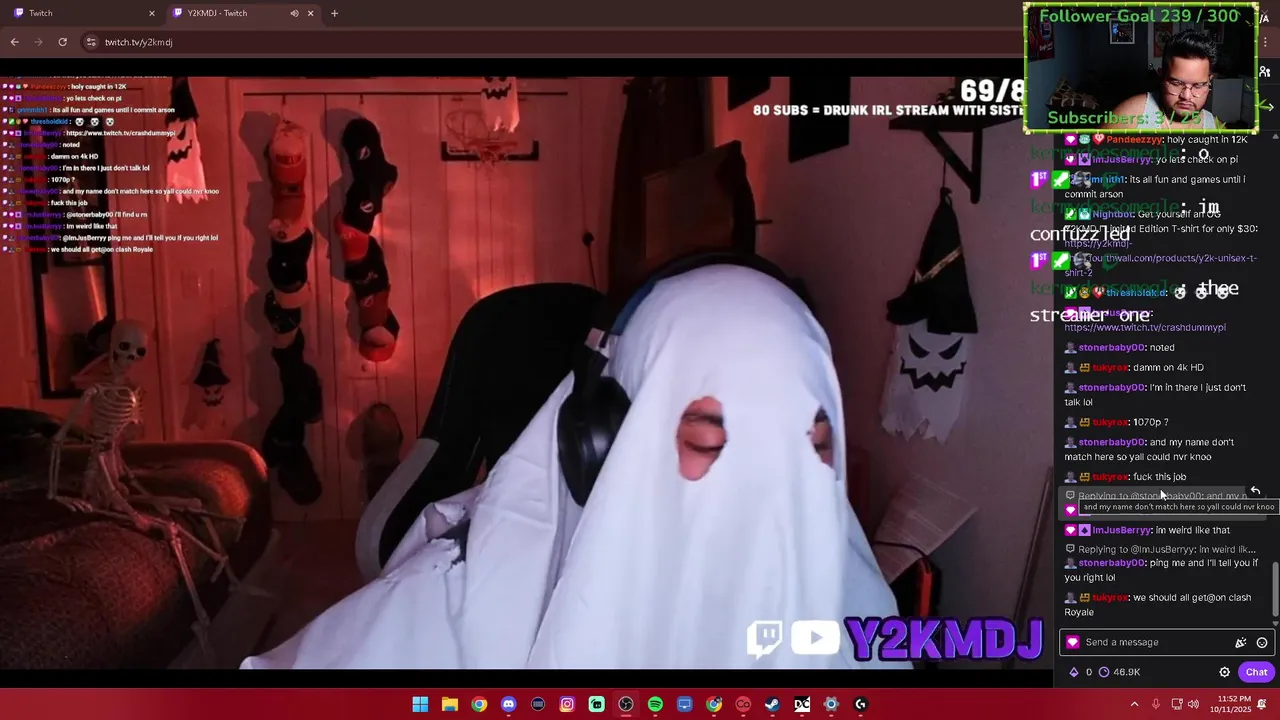1280x720 pixels.
Task: Click ImJusBerryy username on 'im weird like that'
Action: coord(1122,530)
